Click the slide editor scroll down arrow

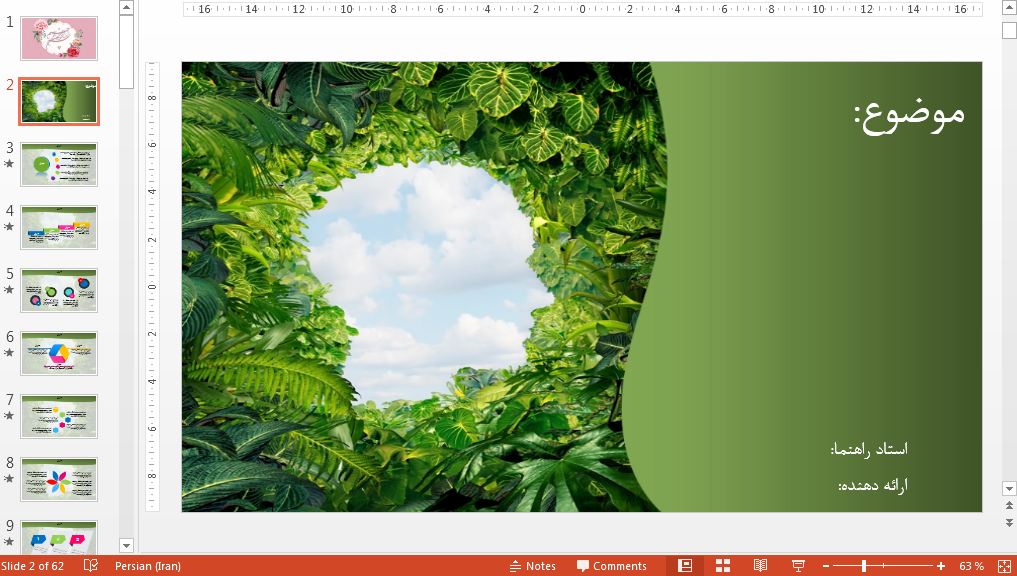click(1009, 488)
